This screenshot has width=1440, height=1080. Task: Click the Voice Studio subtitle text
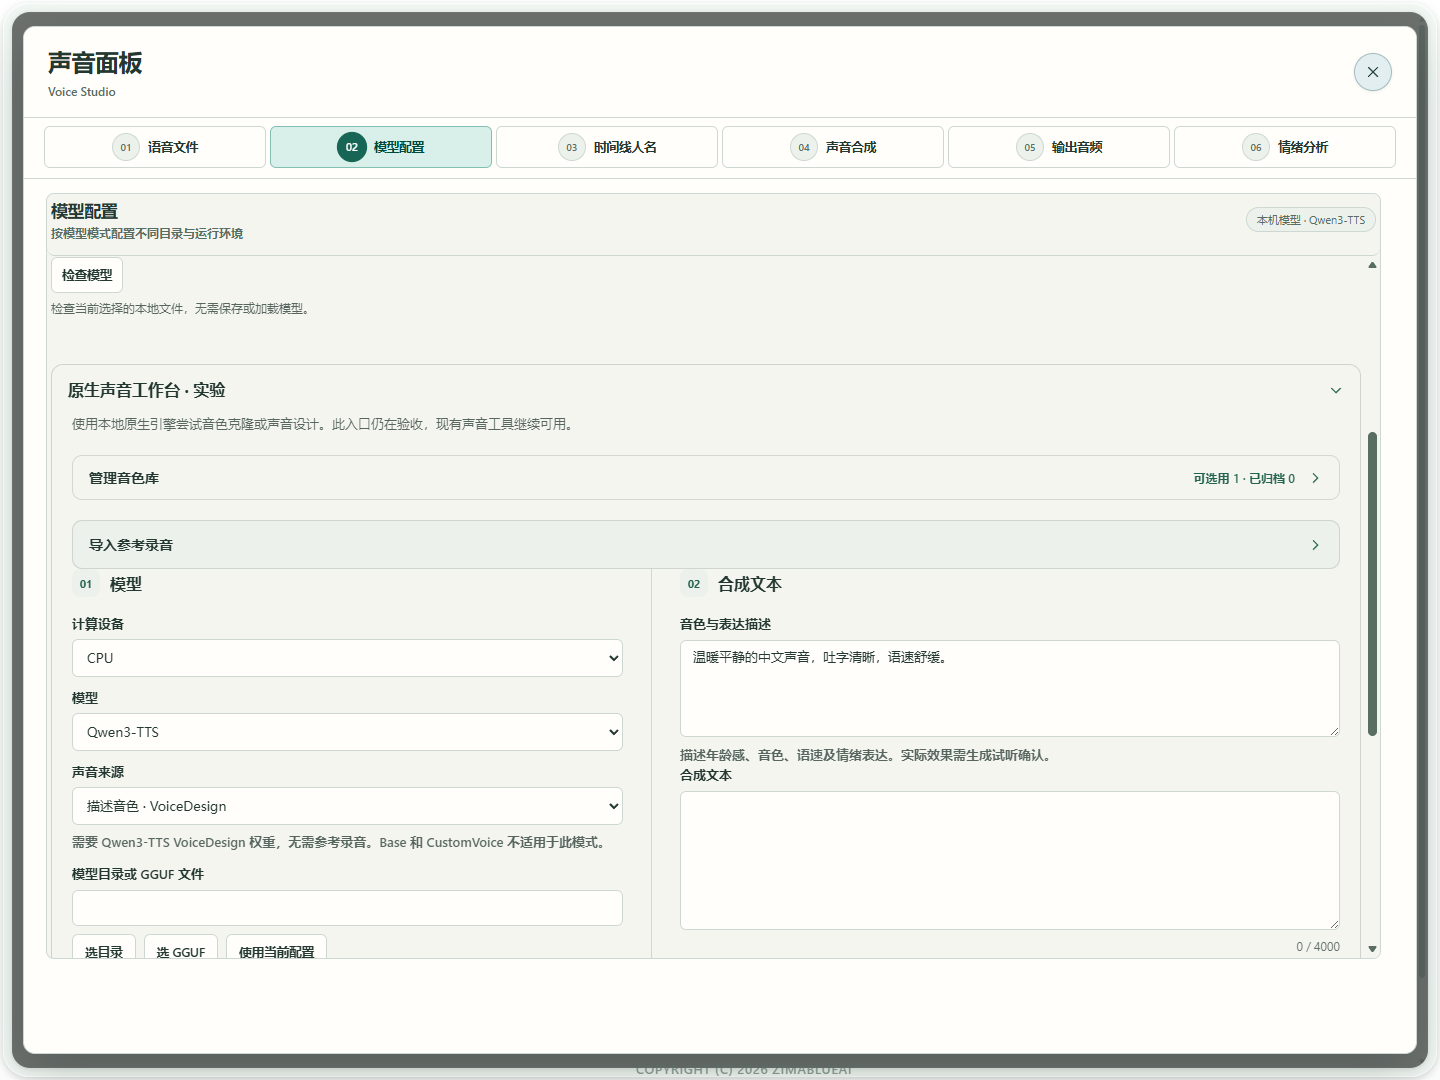click(x=82, y=92)
